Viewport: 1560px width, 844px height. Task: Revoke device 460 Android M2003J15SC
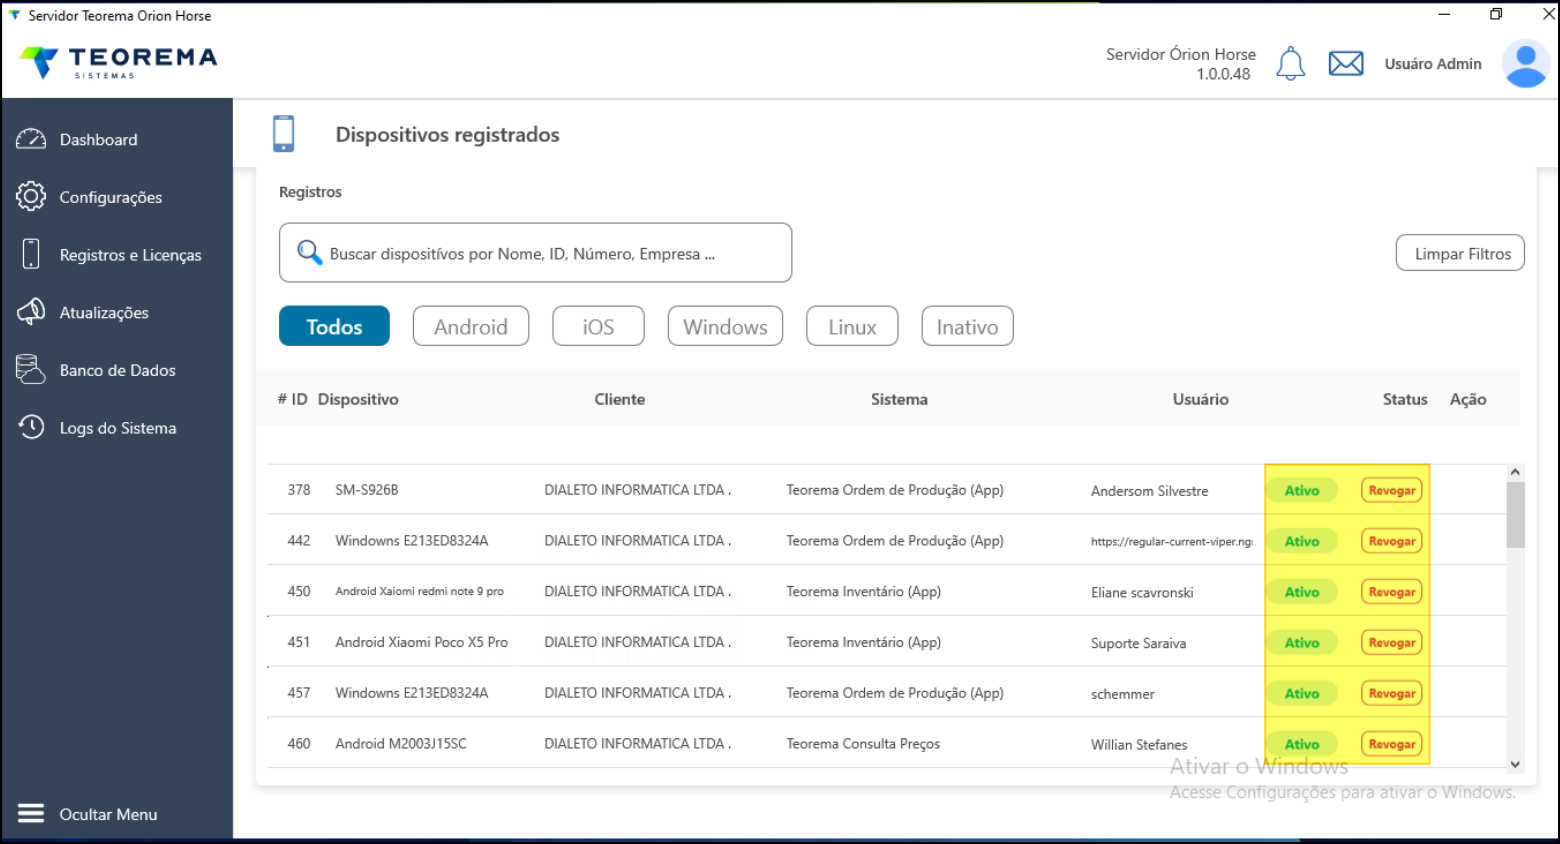pos(1392,744)
